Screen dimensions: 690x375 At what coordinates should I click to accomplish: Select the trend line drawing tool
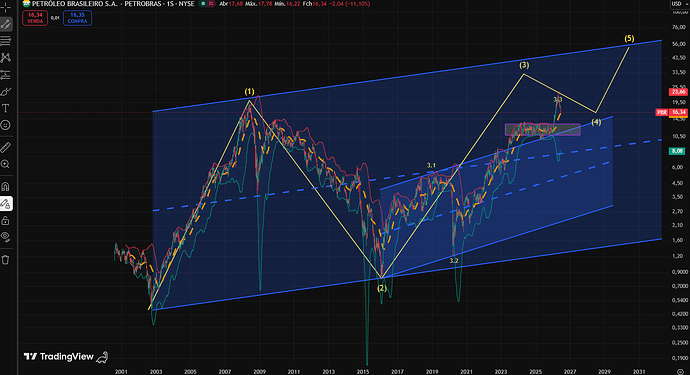[x=6, y=24]
